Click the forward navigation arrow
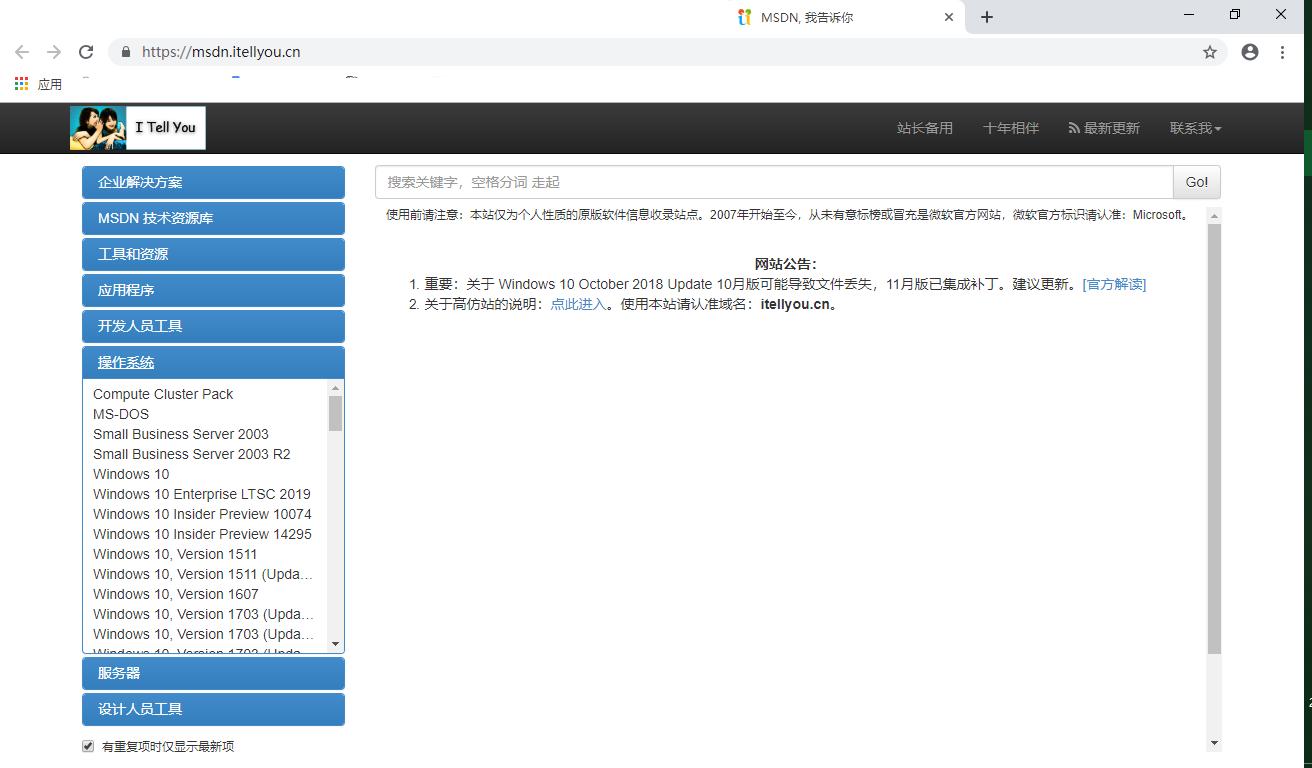Viewport: 1312px width, 768px height. (x=53, y=51)
